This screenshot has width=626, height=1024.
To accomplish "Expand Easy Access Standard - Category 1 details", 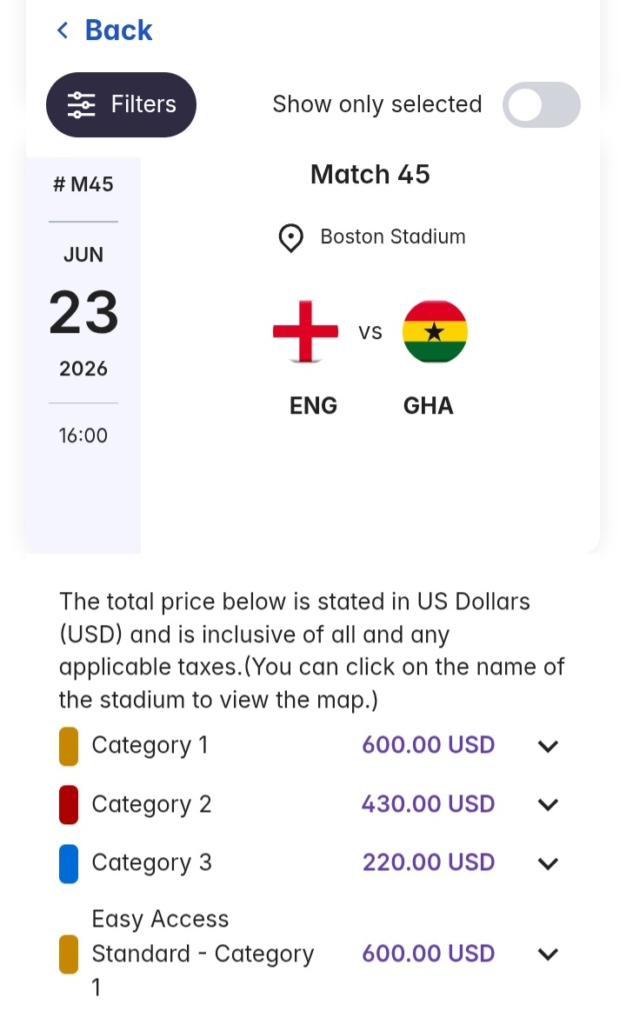I will coord(548,953).
